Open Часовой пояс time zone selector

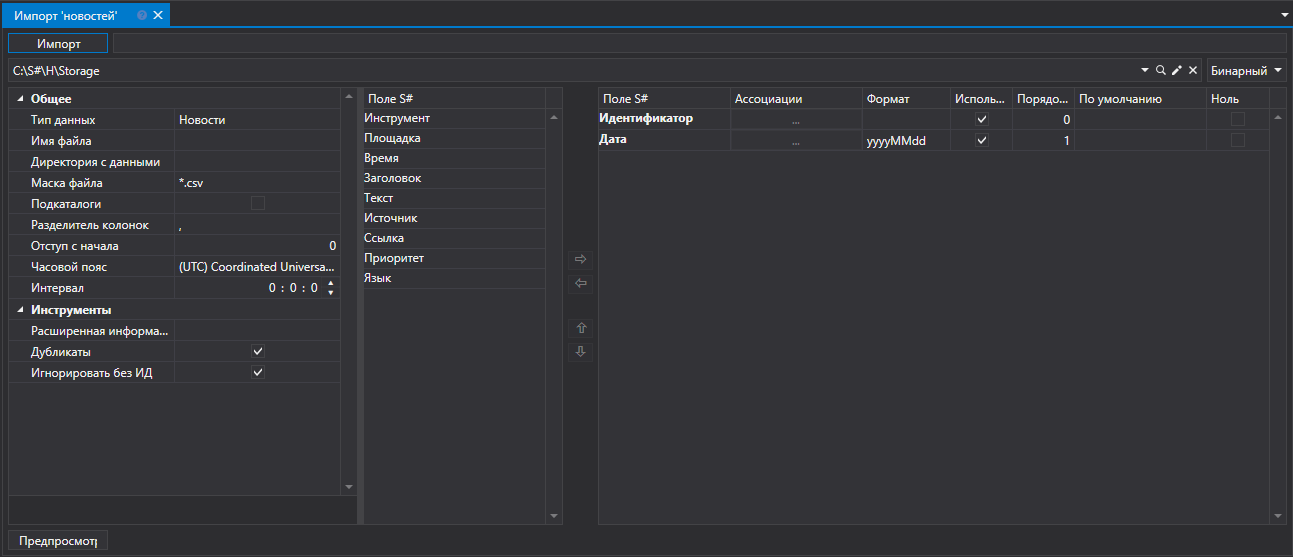click(x=257, y=267)
